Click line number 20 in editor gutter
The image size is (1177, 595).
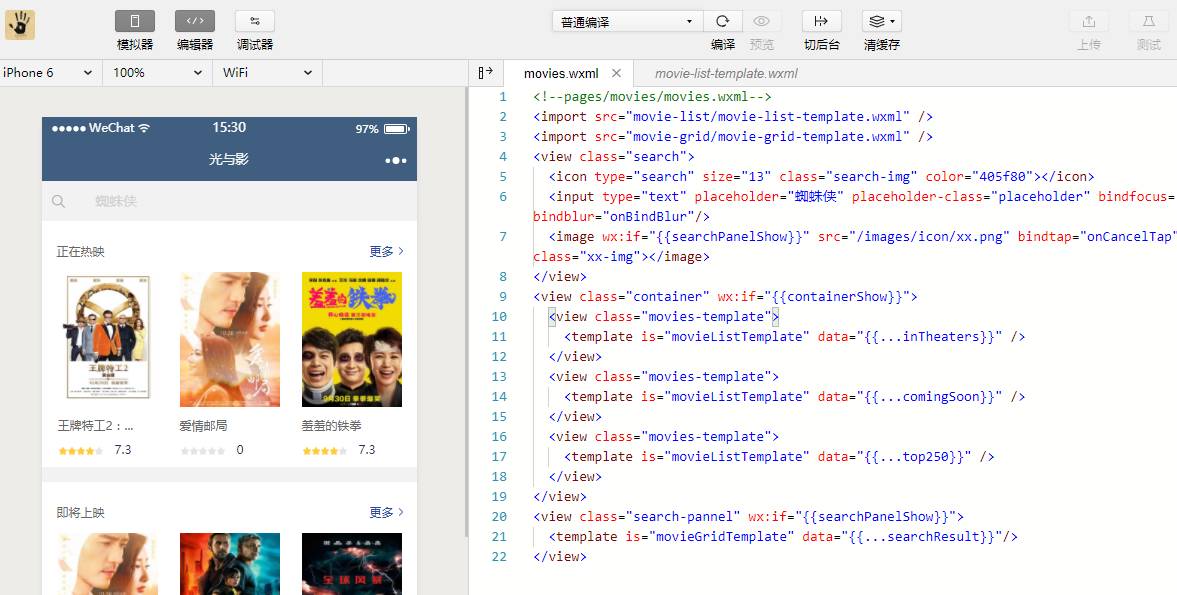499,516
